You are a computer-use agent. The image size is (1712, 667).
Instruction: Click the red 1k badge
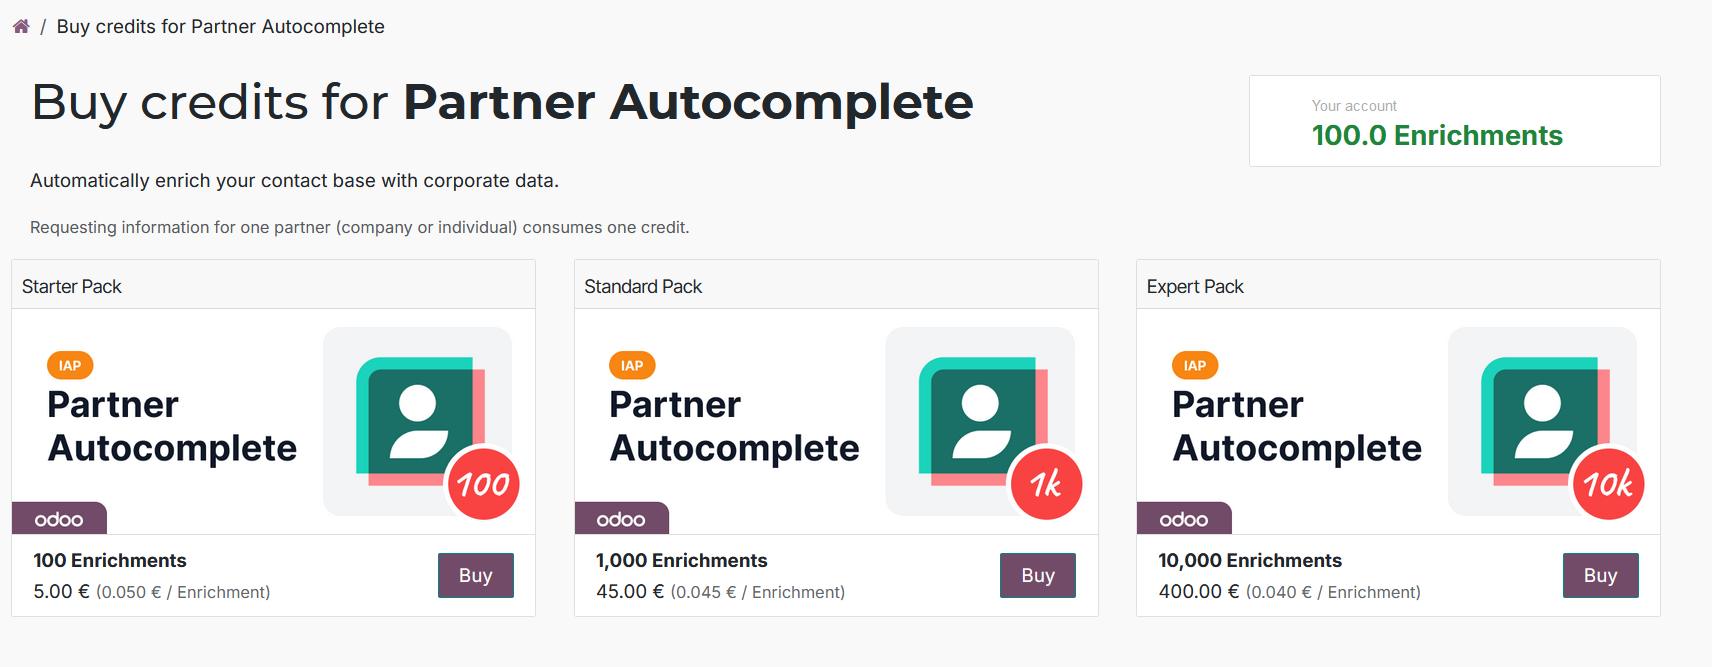coord(1046,484)
